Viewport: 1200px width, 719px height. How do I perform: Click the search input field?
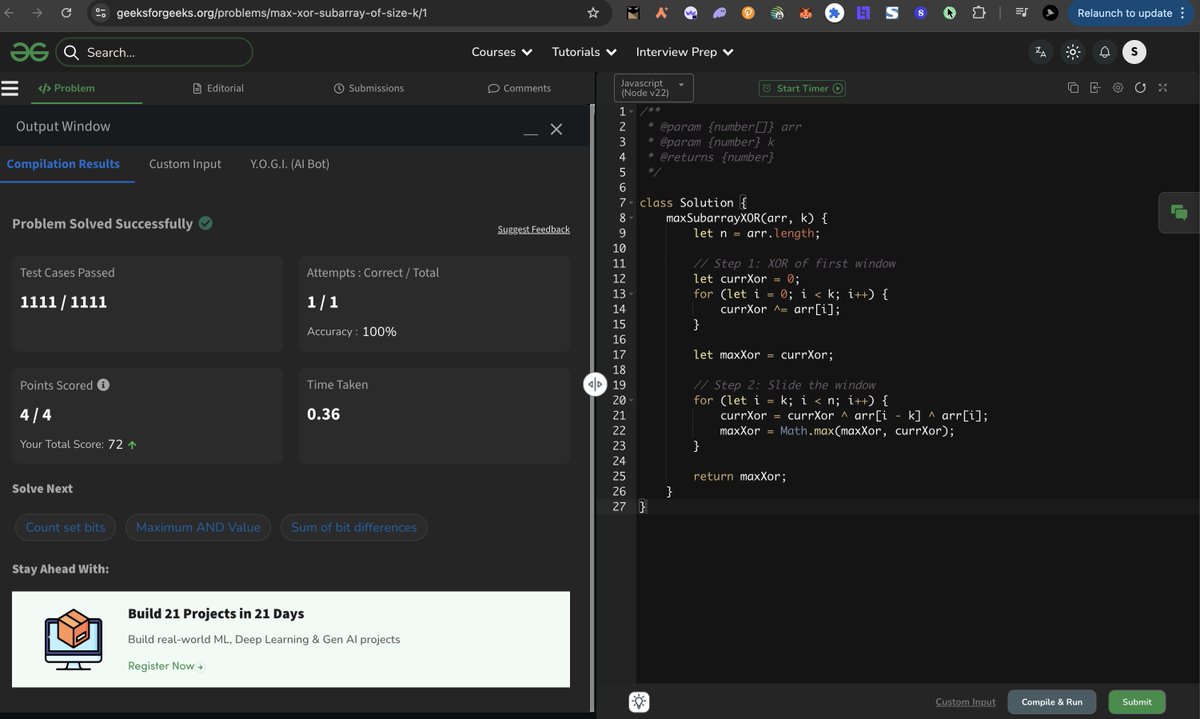point(154,52)
